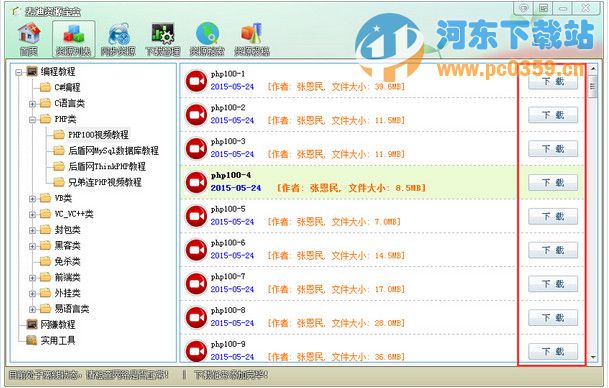Click the list scrollbar down arrow
Image resolution: width=609 pixels, height=388 pixels.
[593, 357]
